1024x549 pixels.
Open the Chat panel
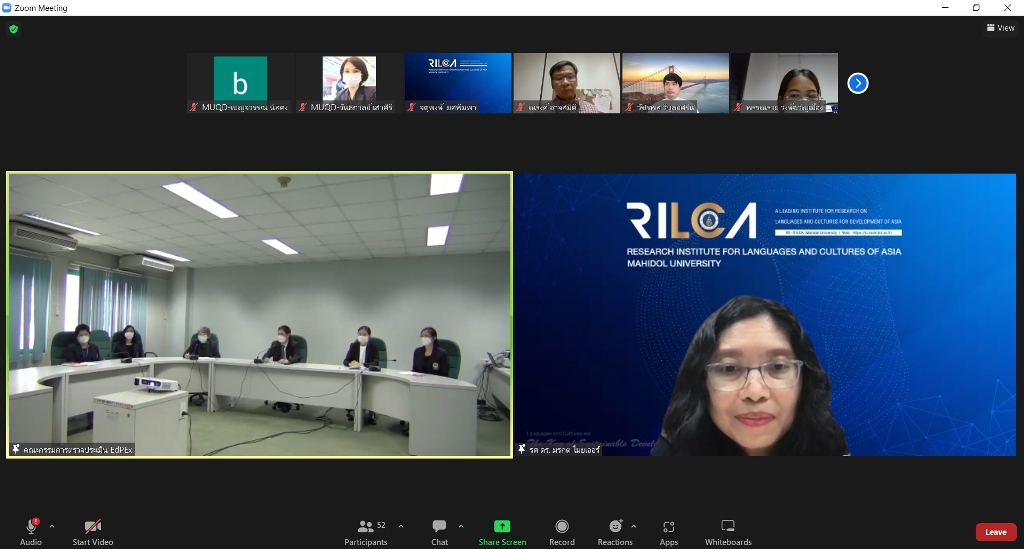(439, 526)
